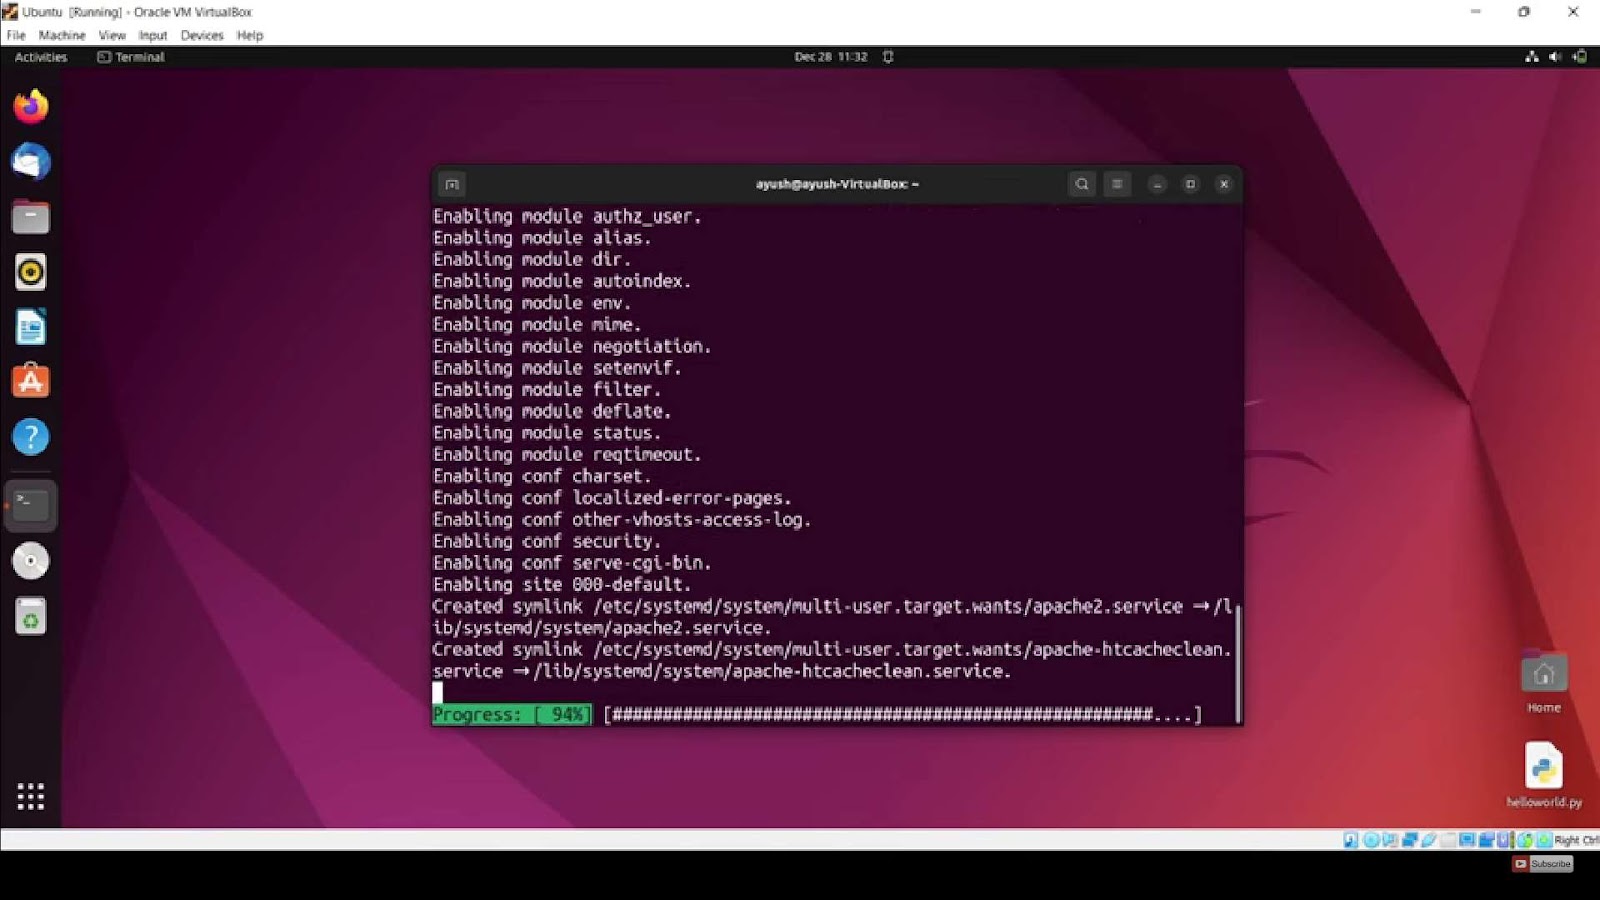Click the volume icon in the Ubuntu top bar
The width and height of the screenshot is (1600, 900).
click(x=1555, y=57)
